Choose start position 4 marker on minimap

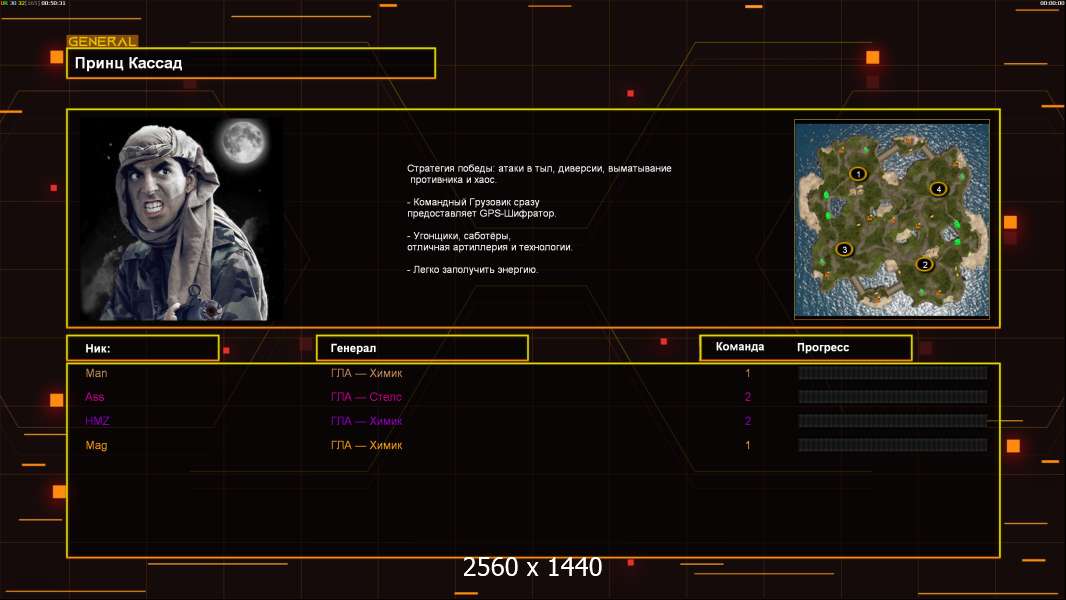click(x=937, y=188)
